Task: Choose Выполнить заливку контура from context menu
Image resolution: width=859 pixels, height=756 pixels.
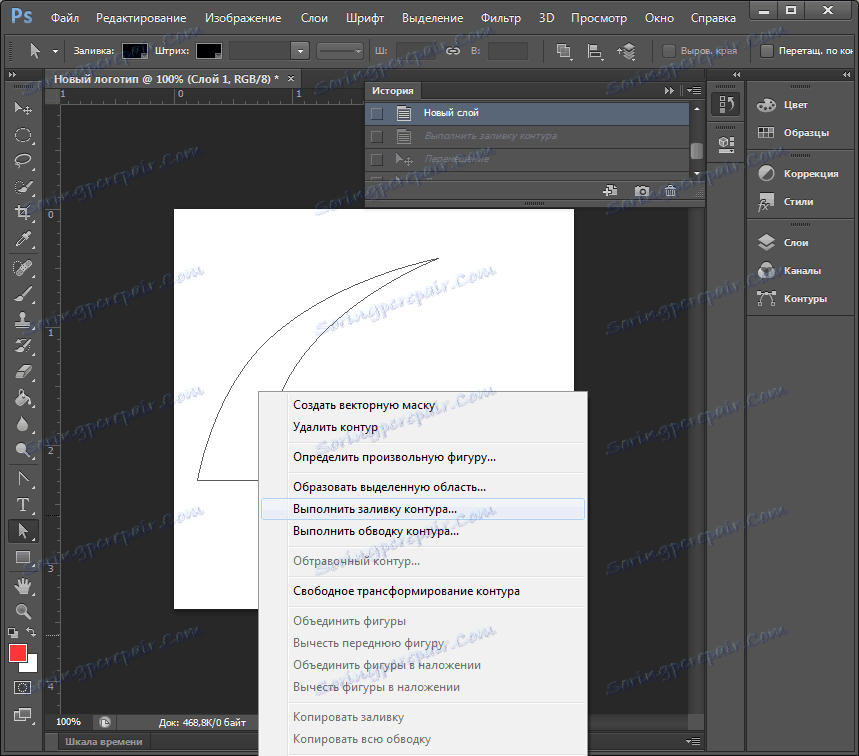Action: [x=374, y=509]
